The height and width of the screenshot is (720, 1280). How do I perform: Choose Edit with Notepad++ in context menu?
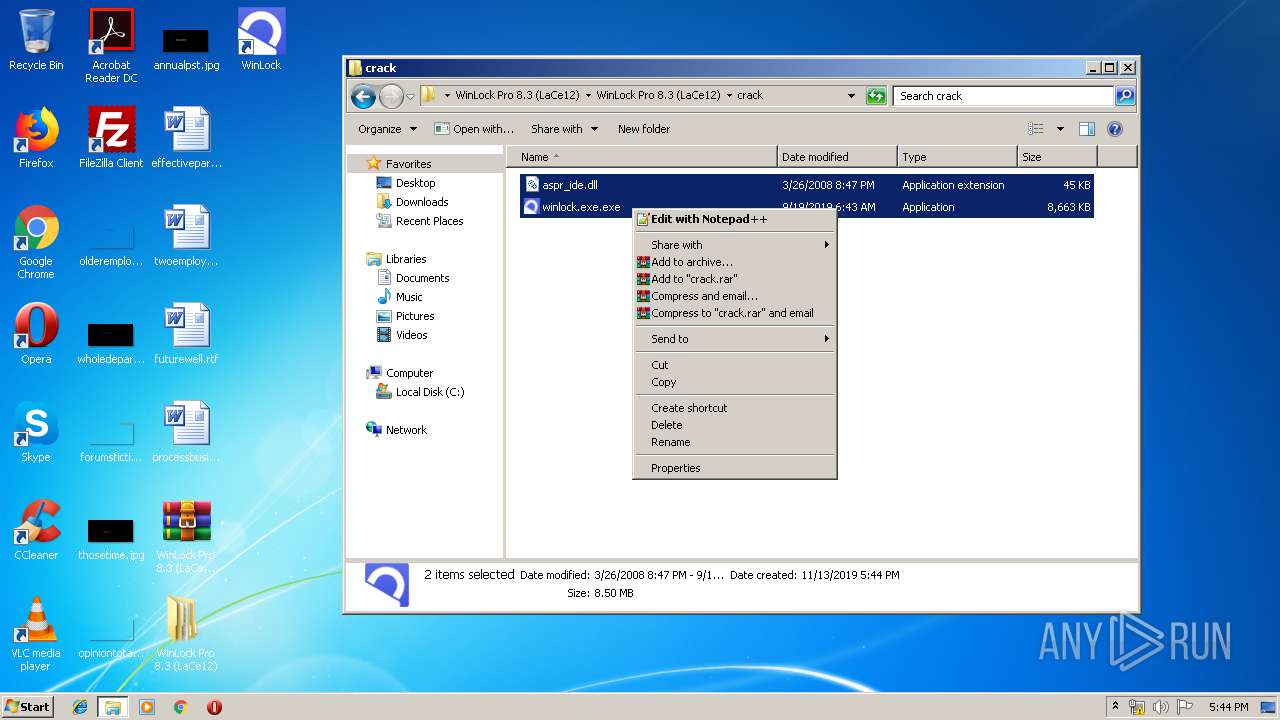(735, 219)
